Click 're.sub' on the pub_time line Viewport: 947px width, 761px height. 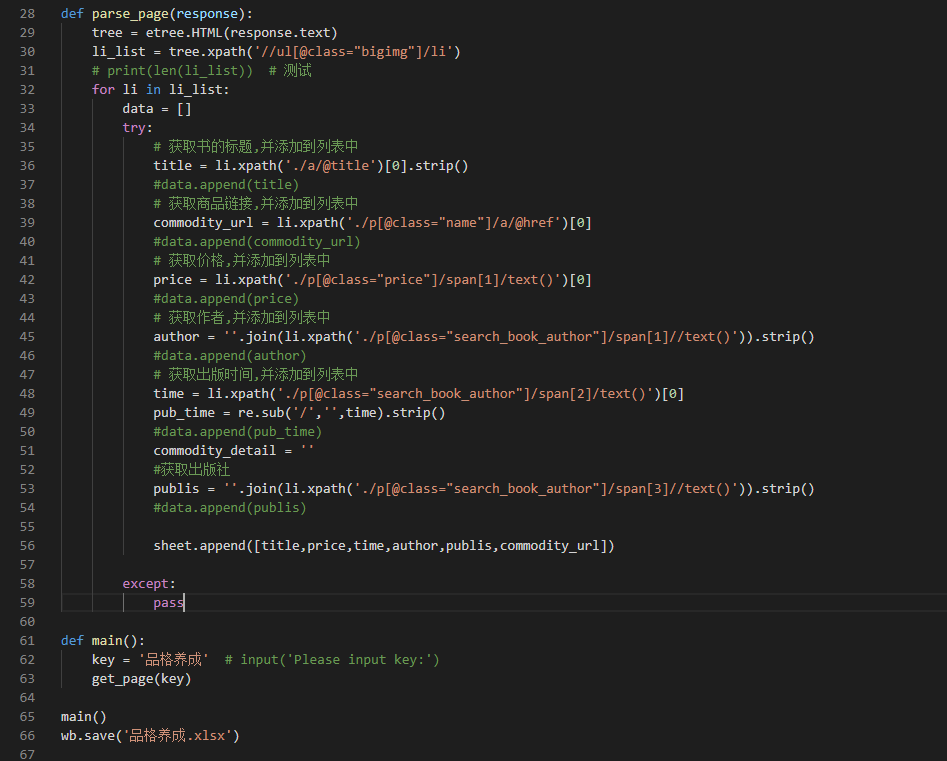[x=261, y=413]
